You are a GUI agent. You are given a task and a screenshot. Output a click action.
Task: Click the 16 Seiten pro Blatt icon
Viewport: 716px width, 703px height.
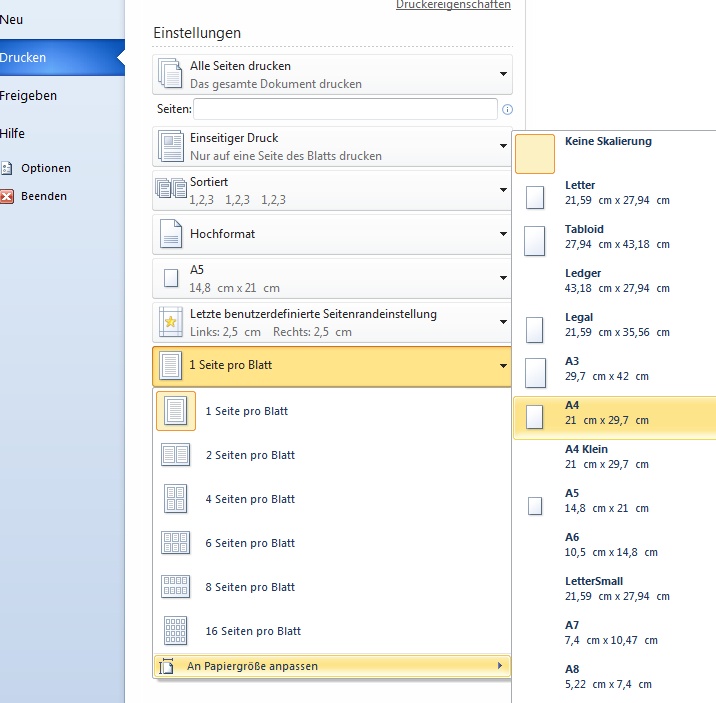[175, 630]
